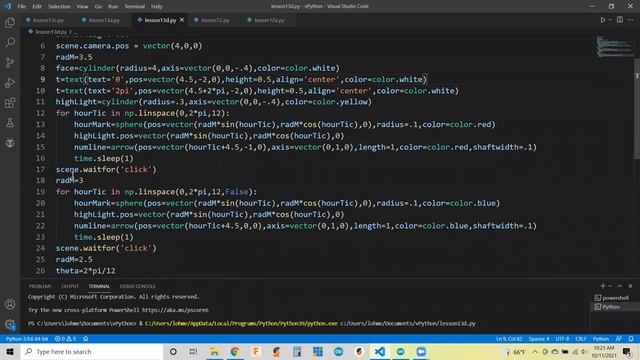640x360 pixels.
Task: Open the Explorer view in activity bar
Action: pos(10,22)
